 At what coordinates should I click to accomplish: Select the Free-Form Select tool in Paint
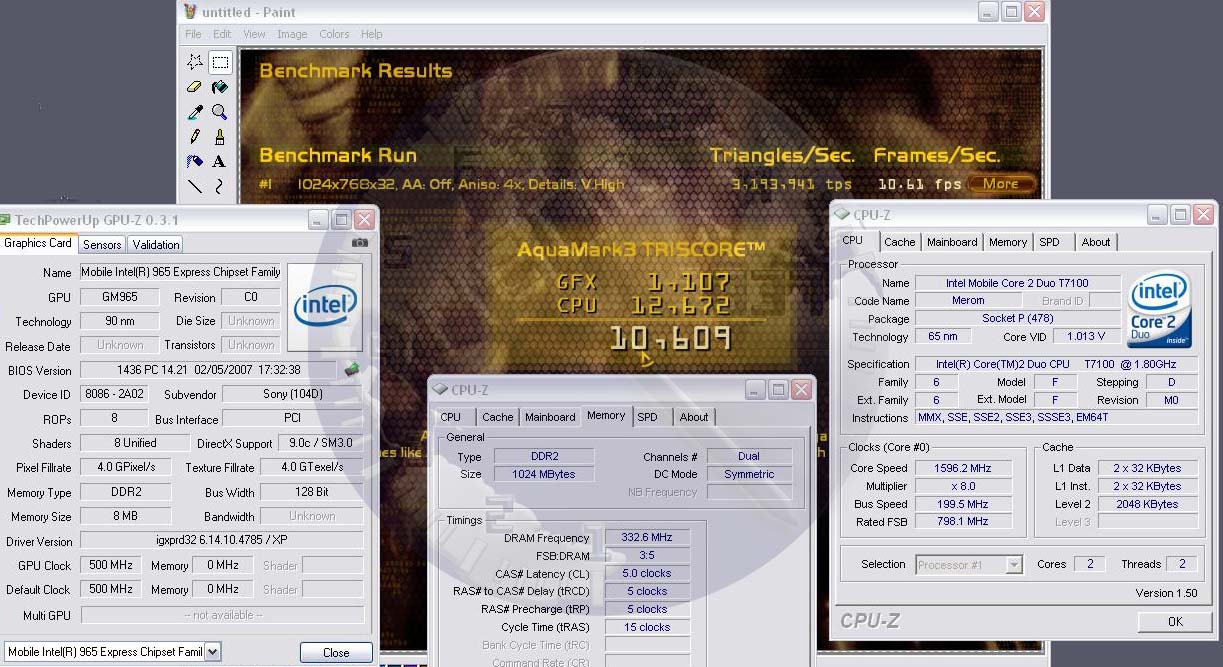click(196, 62)
